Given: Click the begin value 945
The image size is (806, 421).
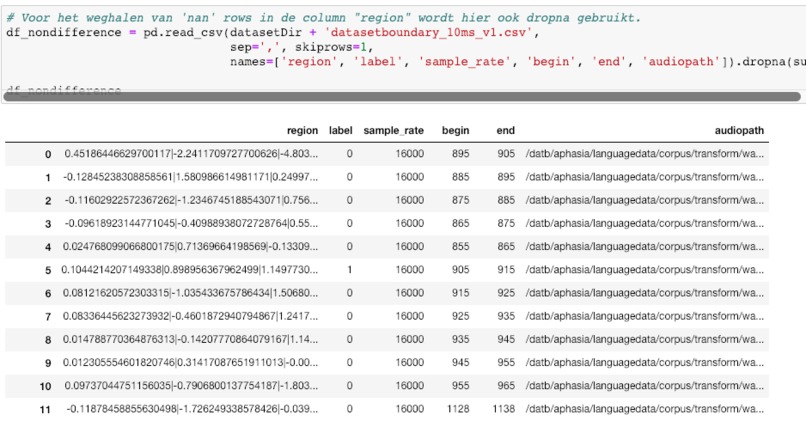Looking at the screenshot, I should pyautogui.click(x=461, y=362).
